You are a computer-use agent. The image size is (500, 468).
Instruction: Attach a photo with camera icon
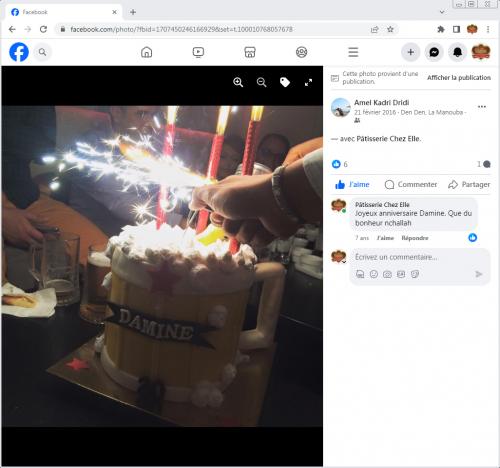click(387, 274)
